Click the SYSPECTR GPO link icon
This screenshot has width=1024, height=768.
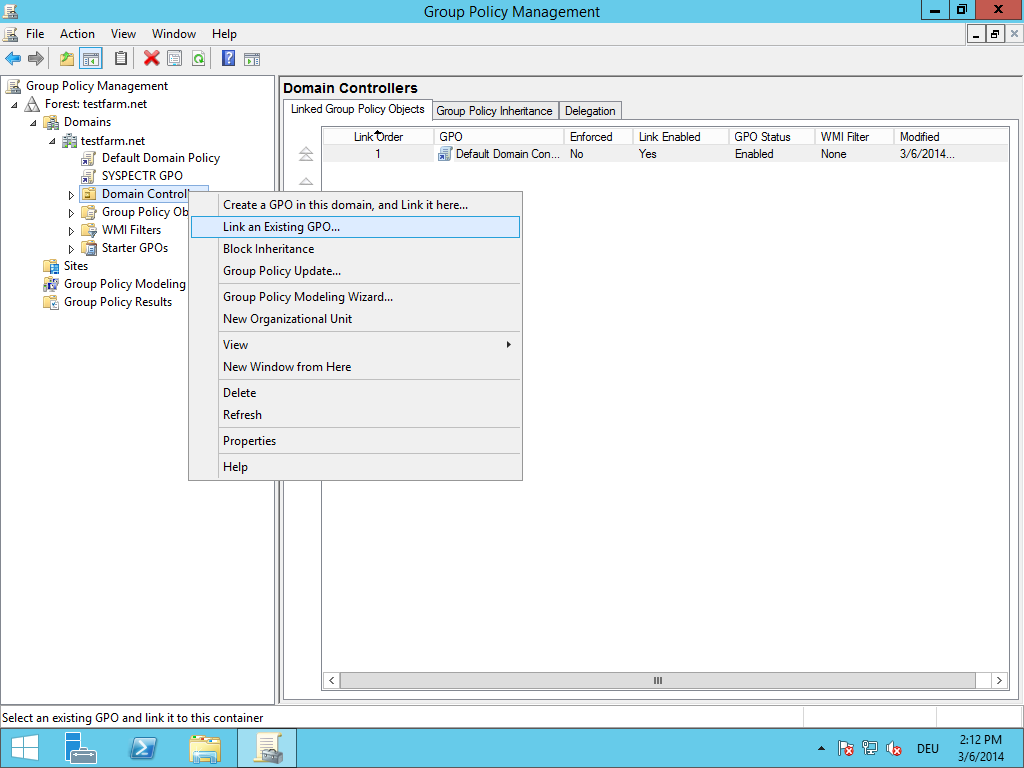pos(89,176)
